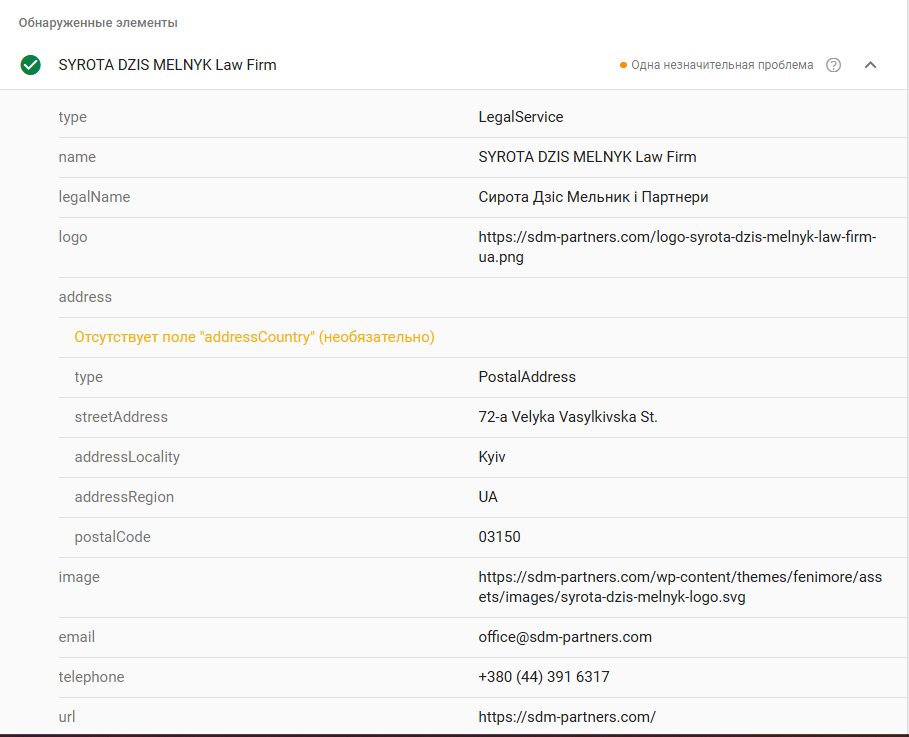This screenshot has width=909, height=737.
Task: Open the url https://sdm-partners.com/
Action: [x=567, y=717]
